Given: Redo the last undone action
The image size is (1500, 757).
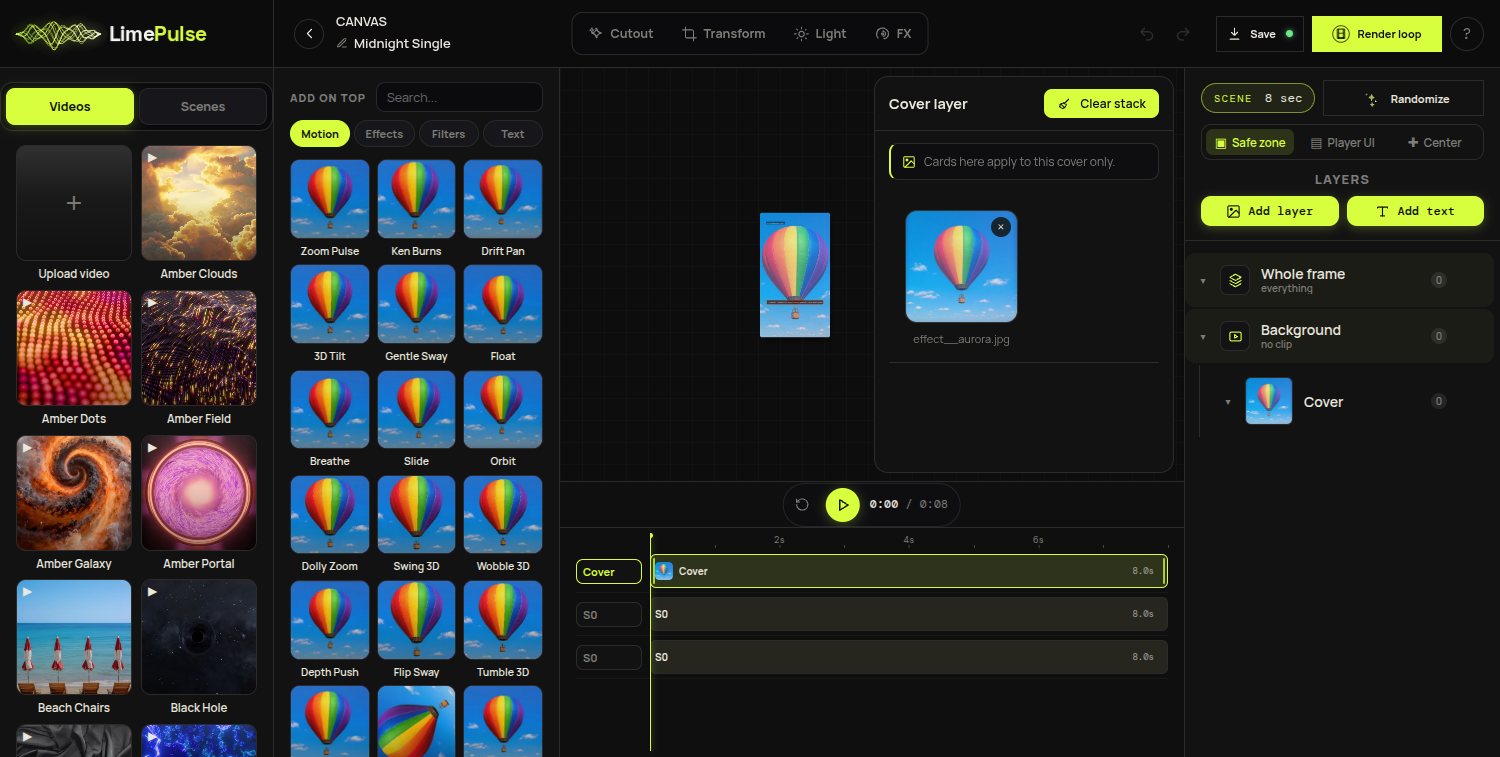Looking at the screenshot, I should point(1183,34).
